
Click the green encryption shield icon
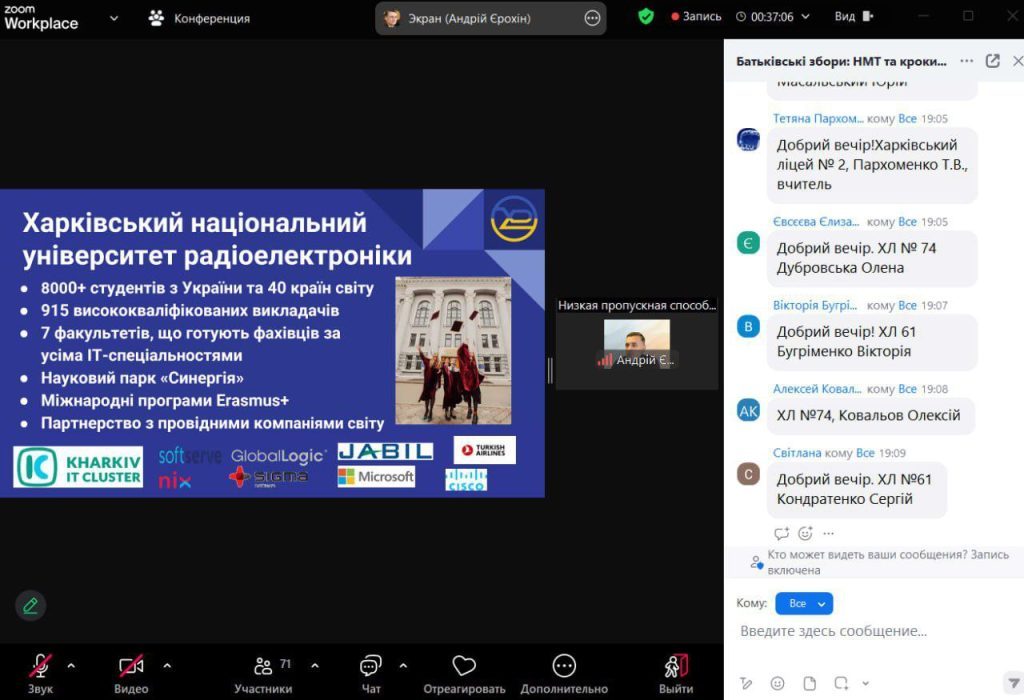(x=646, y=16)
